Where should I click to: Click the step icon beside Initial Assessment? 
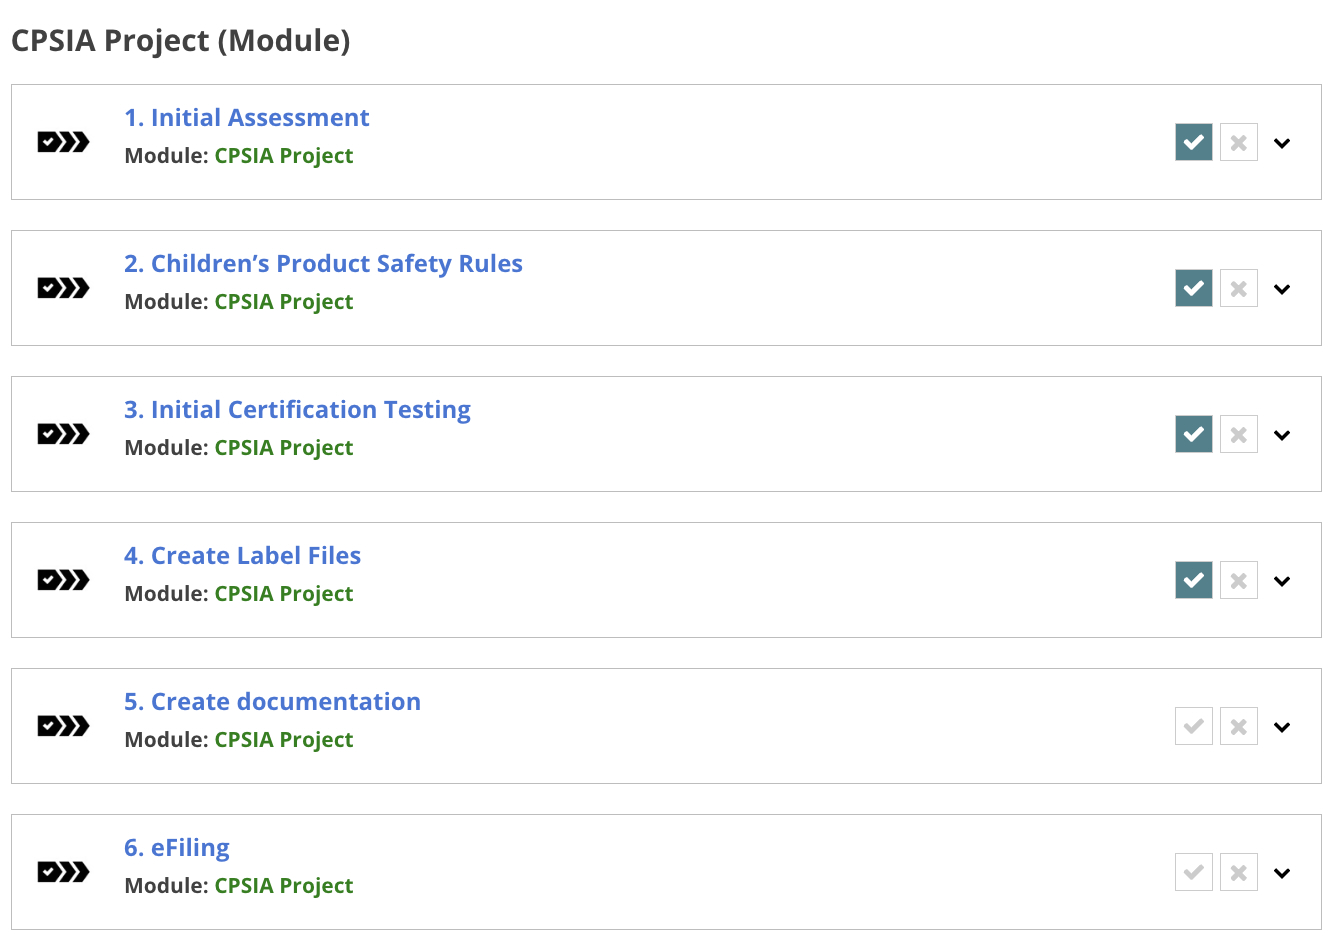(63, 142)
